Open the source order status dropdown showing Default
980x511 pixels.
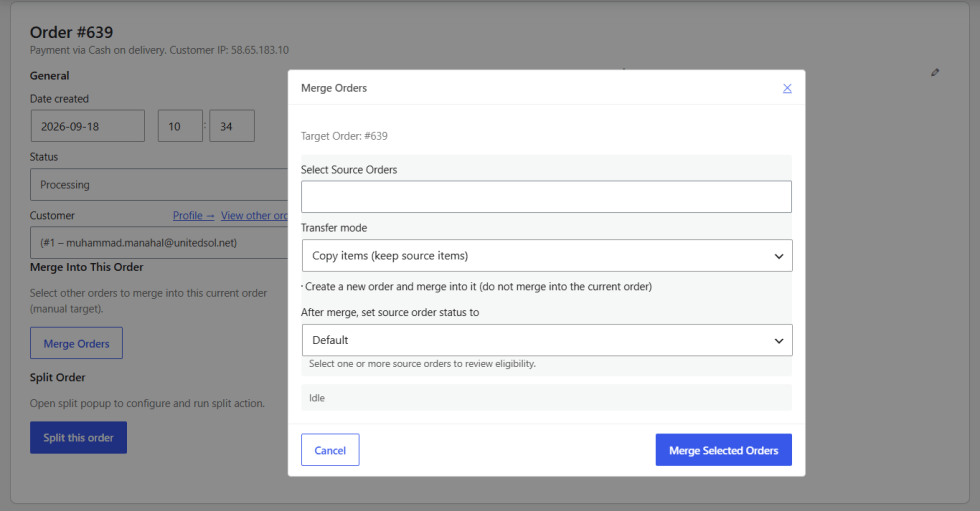[547, 340]
